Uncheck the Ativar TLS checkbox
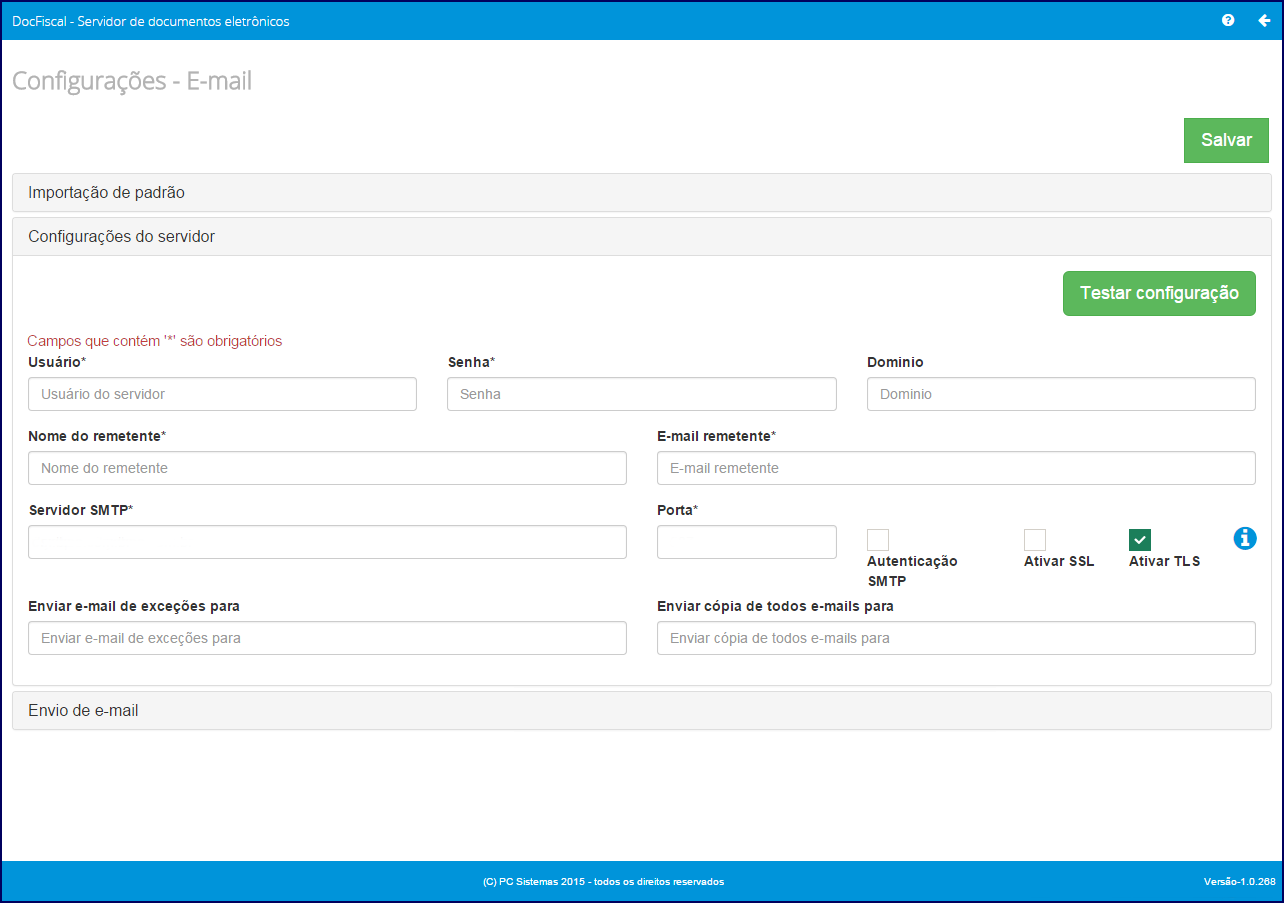 (1140, 540)
